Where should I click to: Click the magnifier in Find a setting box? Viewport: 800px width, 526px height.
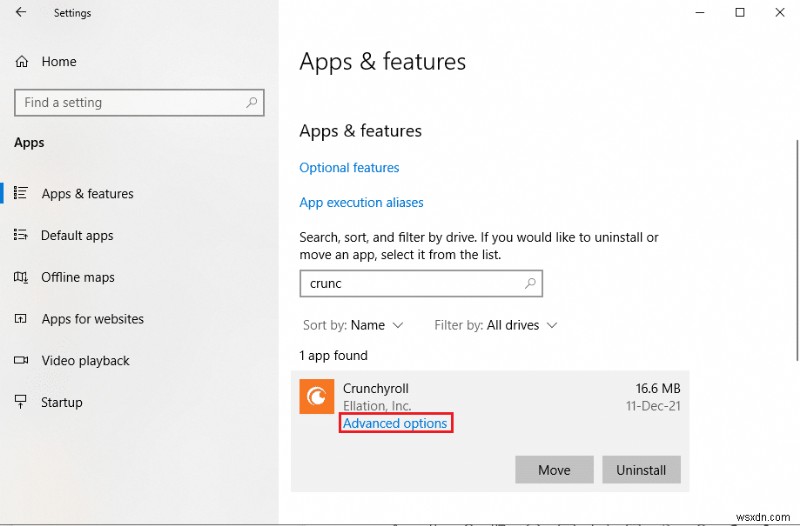pos(252,103)
